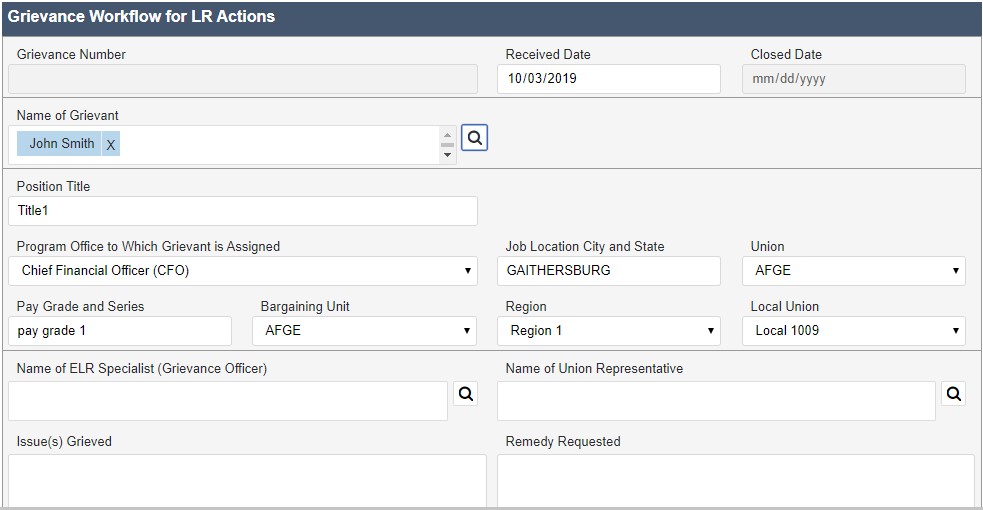Click the Union Representative name input box
Screen dimensions: 983x510
tap(716, 401)
